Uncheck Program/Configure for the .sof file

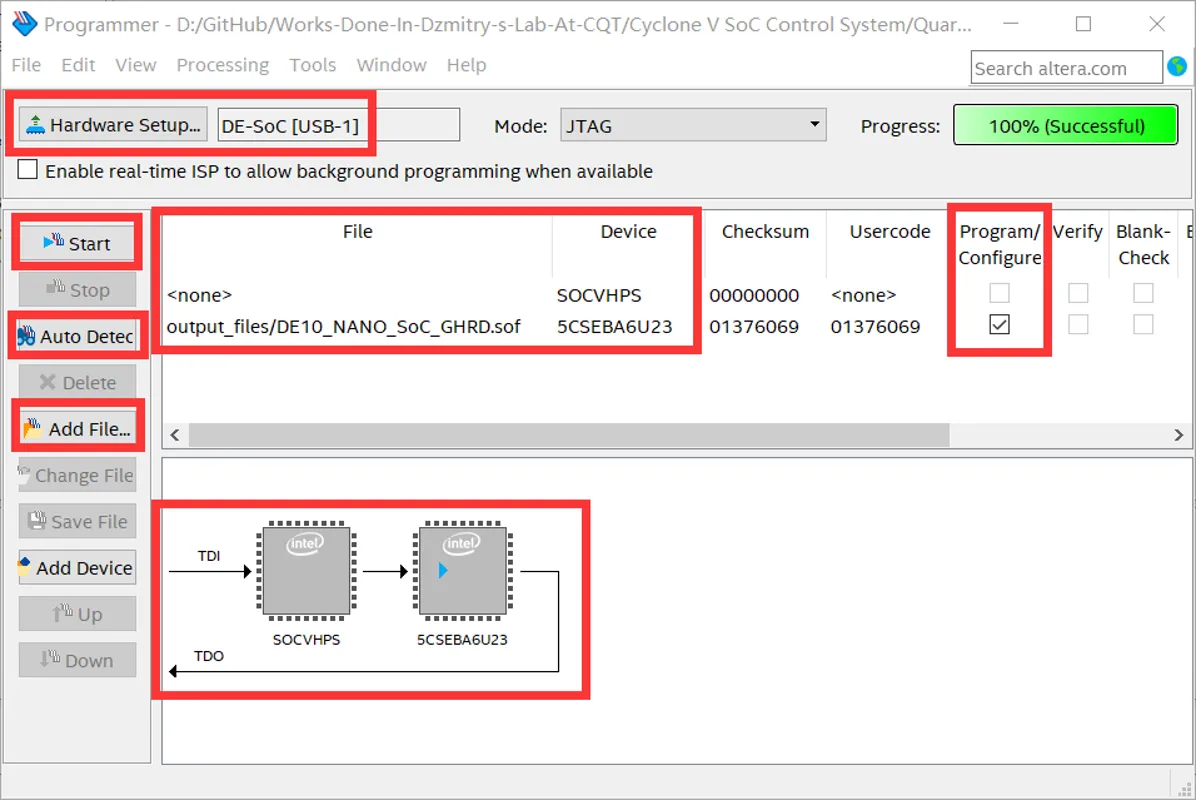click(x=999, y=325)
